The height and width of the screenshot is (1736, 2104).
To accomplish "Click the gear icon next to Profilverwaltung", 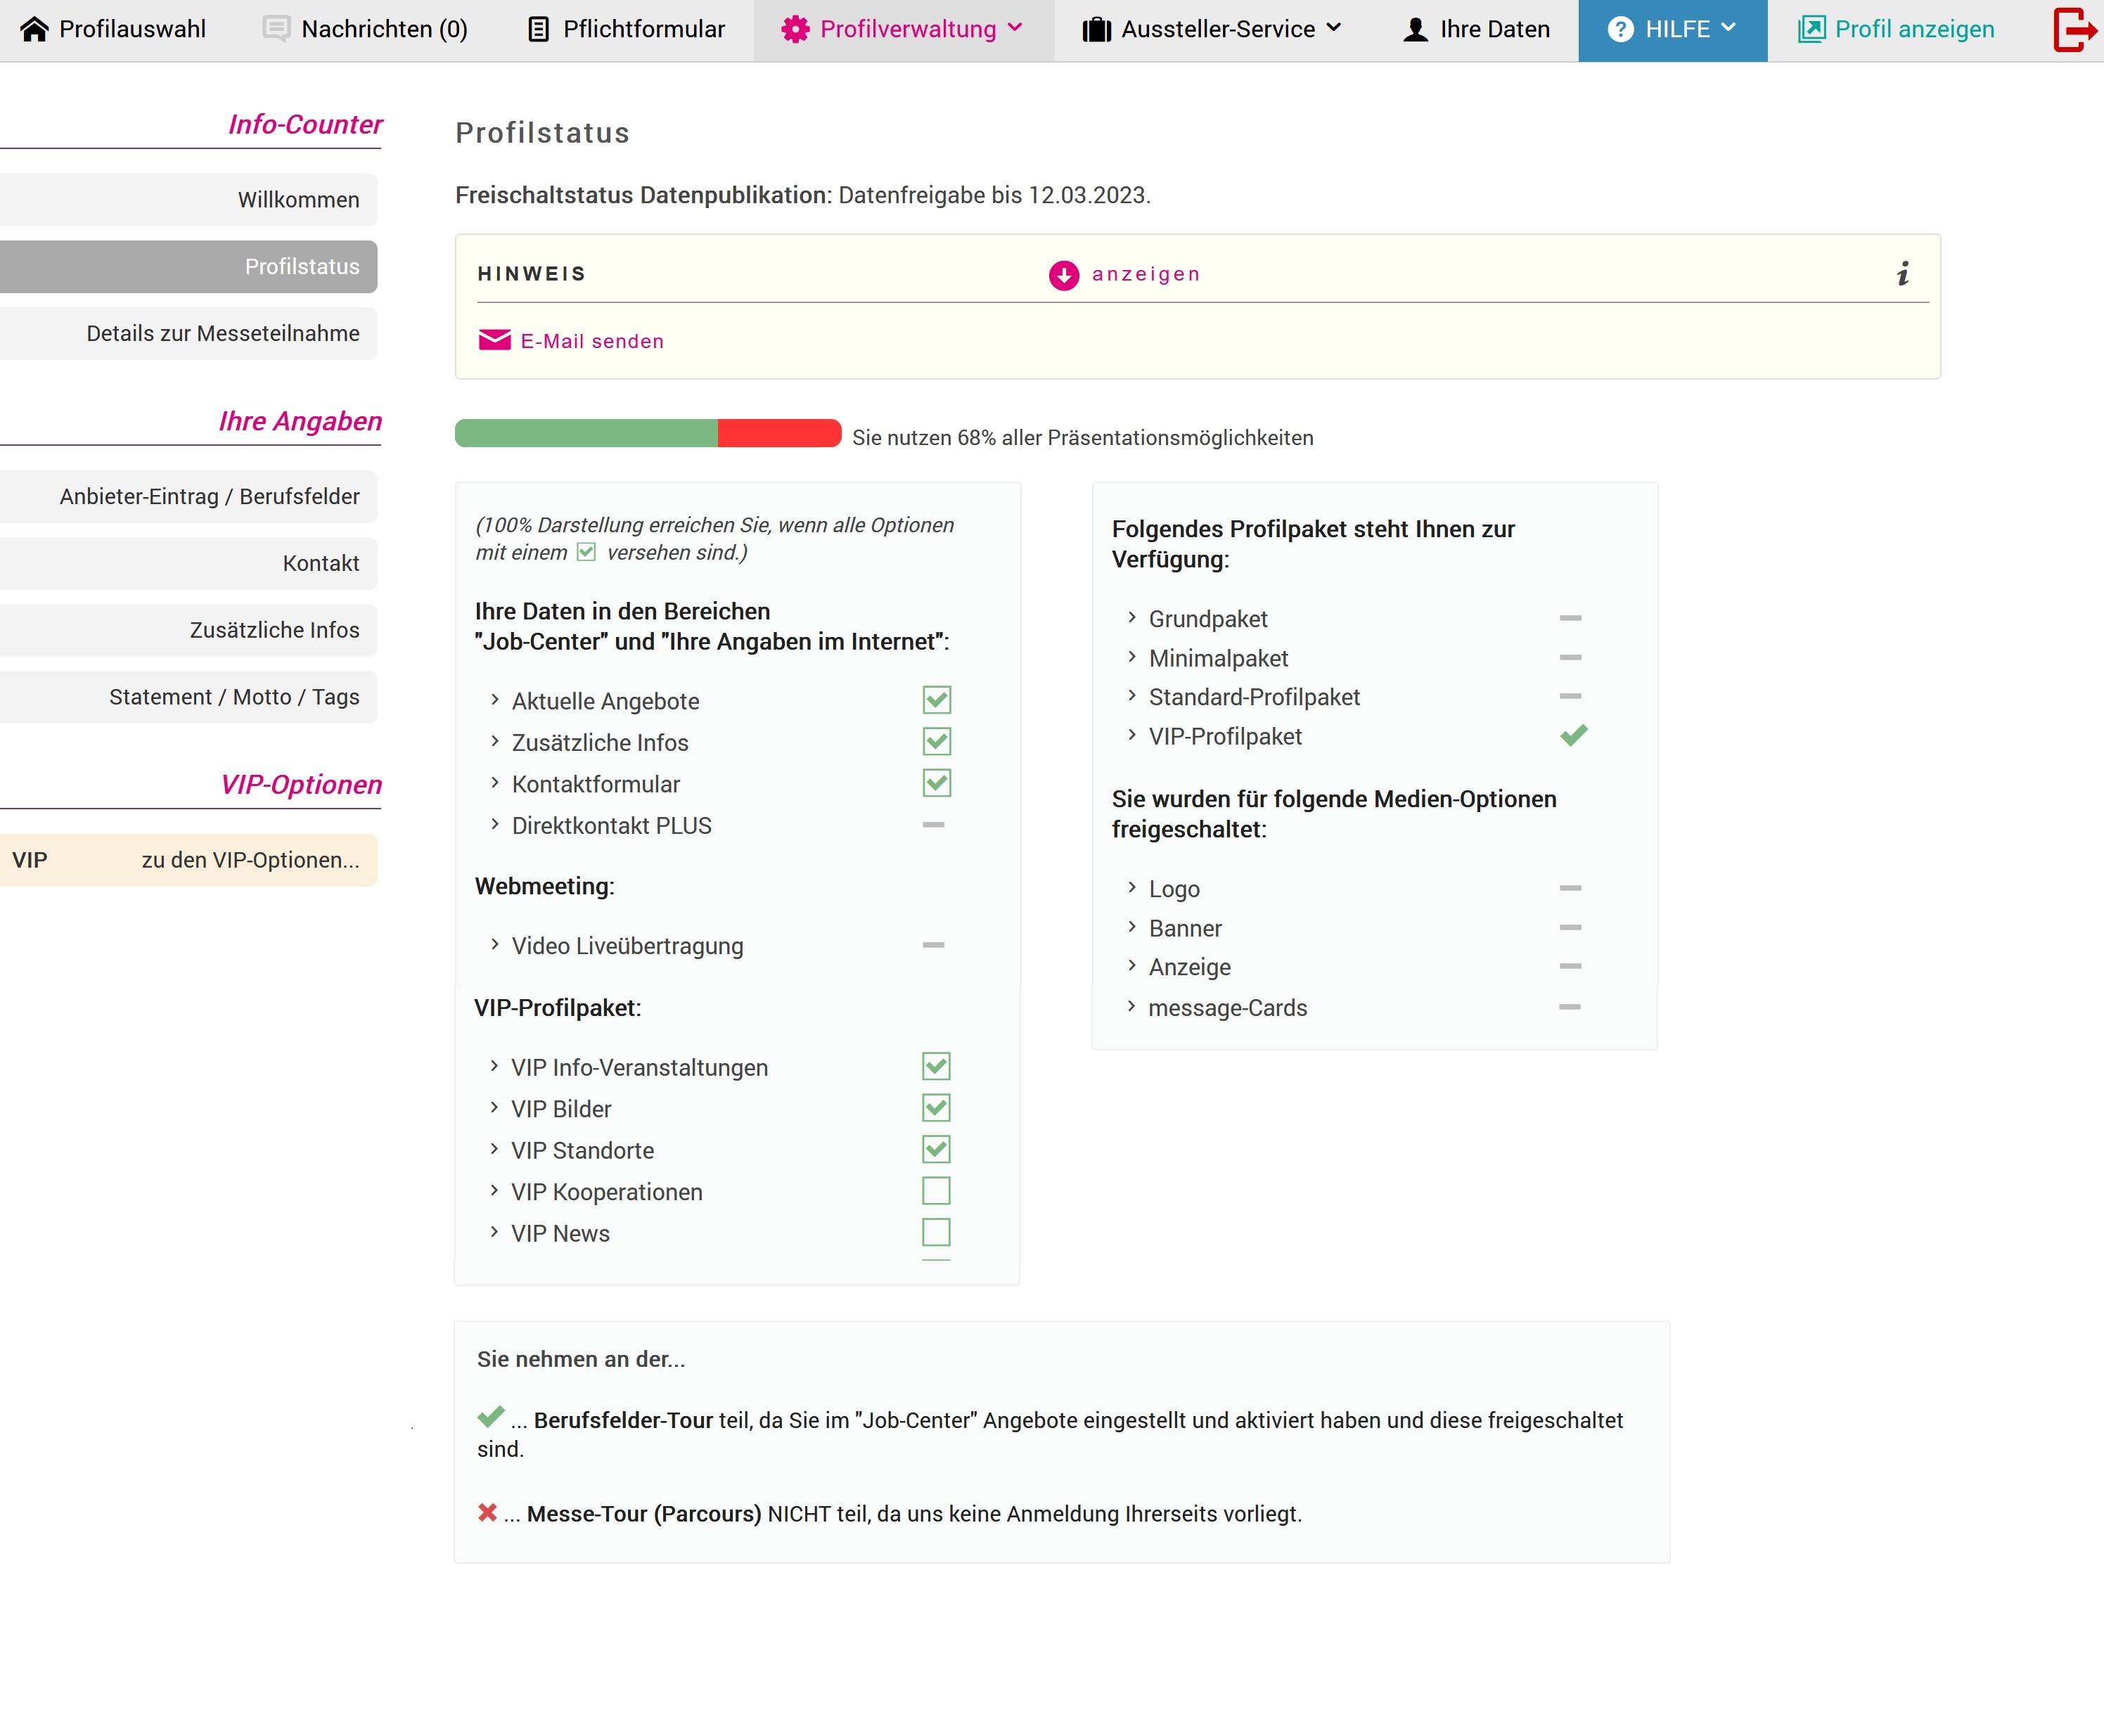I will coord(793,29).
